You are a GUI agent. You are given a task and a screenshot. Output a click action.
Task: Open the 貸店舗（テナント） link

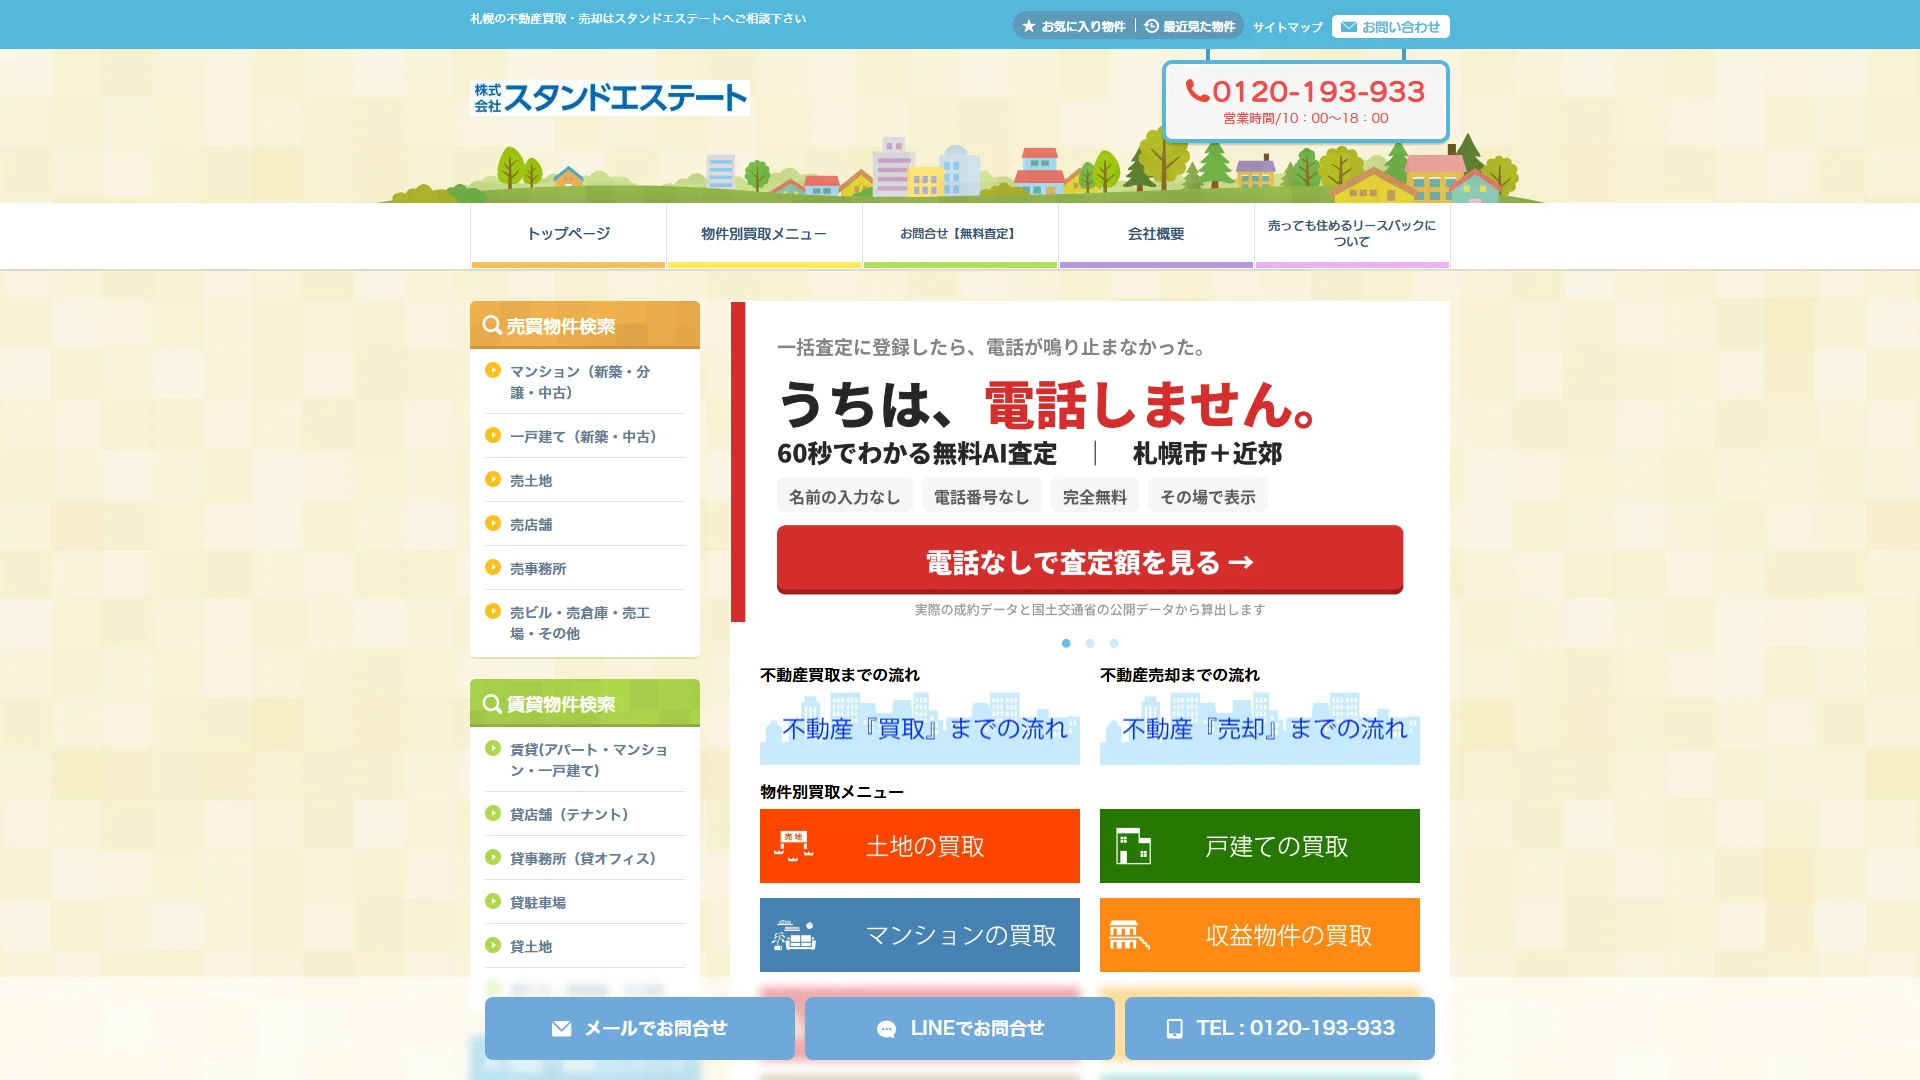coord(569,815)
